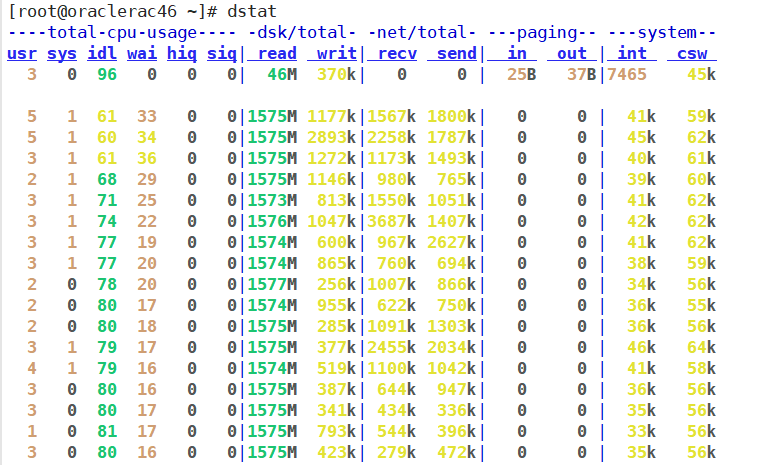Select the paging group header
The width and height of the screenshot is (780, 465).
click(x=542, y=32)
